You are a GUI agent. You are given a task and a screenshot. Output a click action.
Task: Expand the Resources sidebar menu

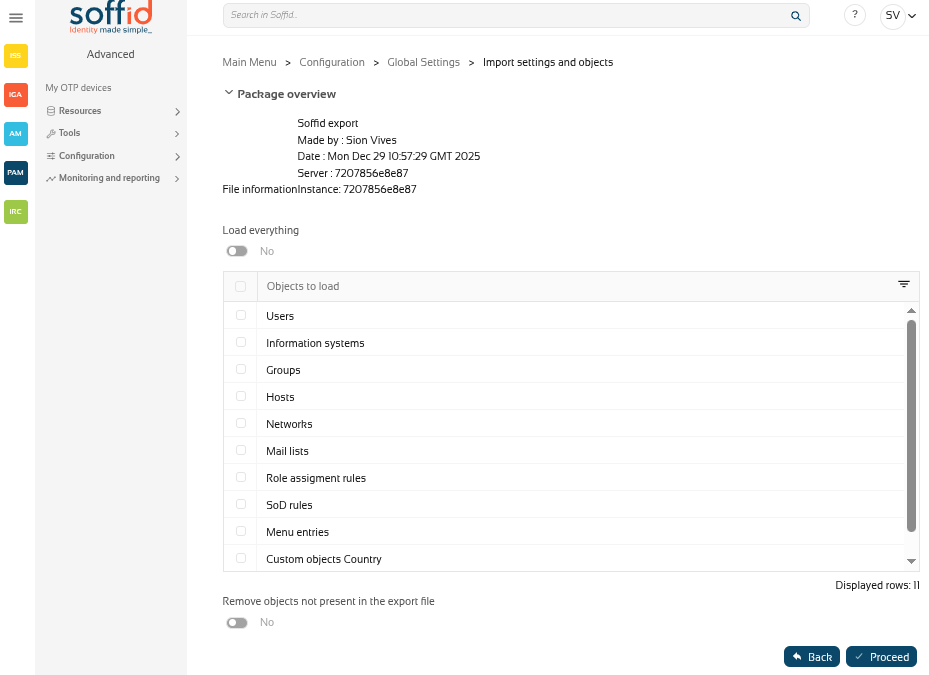pos(112,111)
